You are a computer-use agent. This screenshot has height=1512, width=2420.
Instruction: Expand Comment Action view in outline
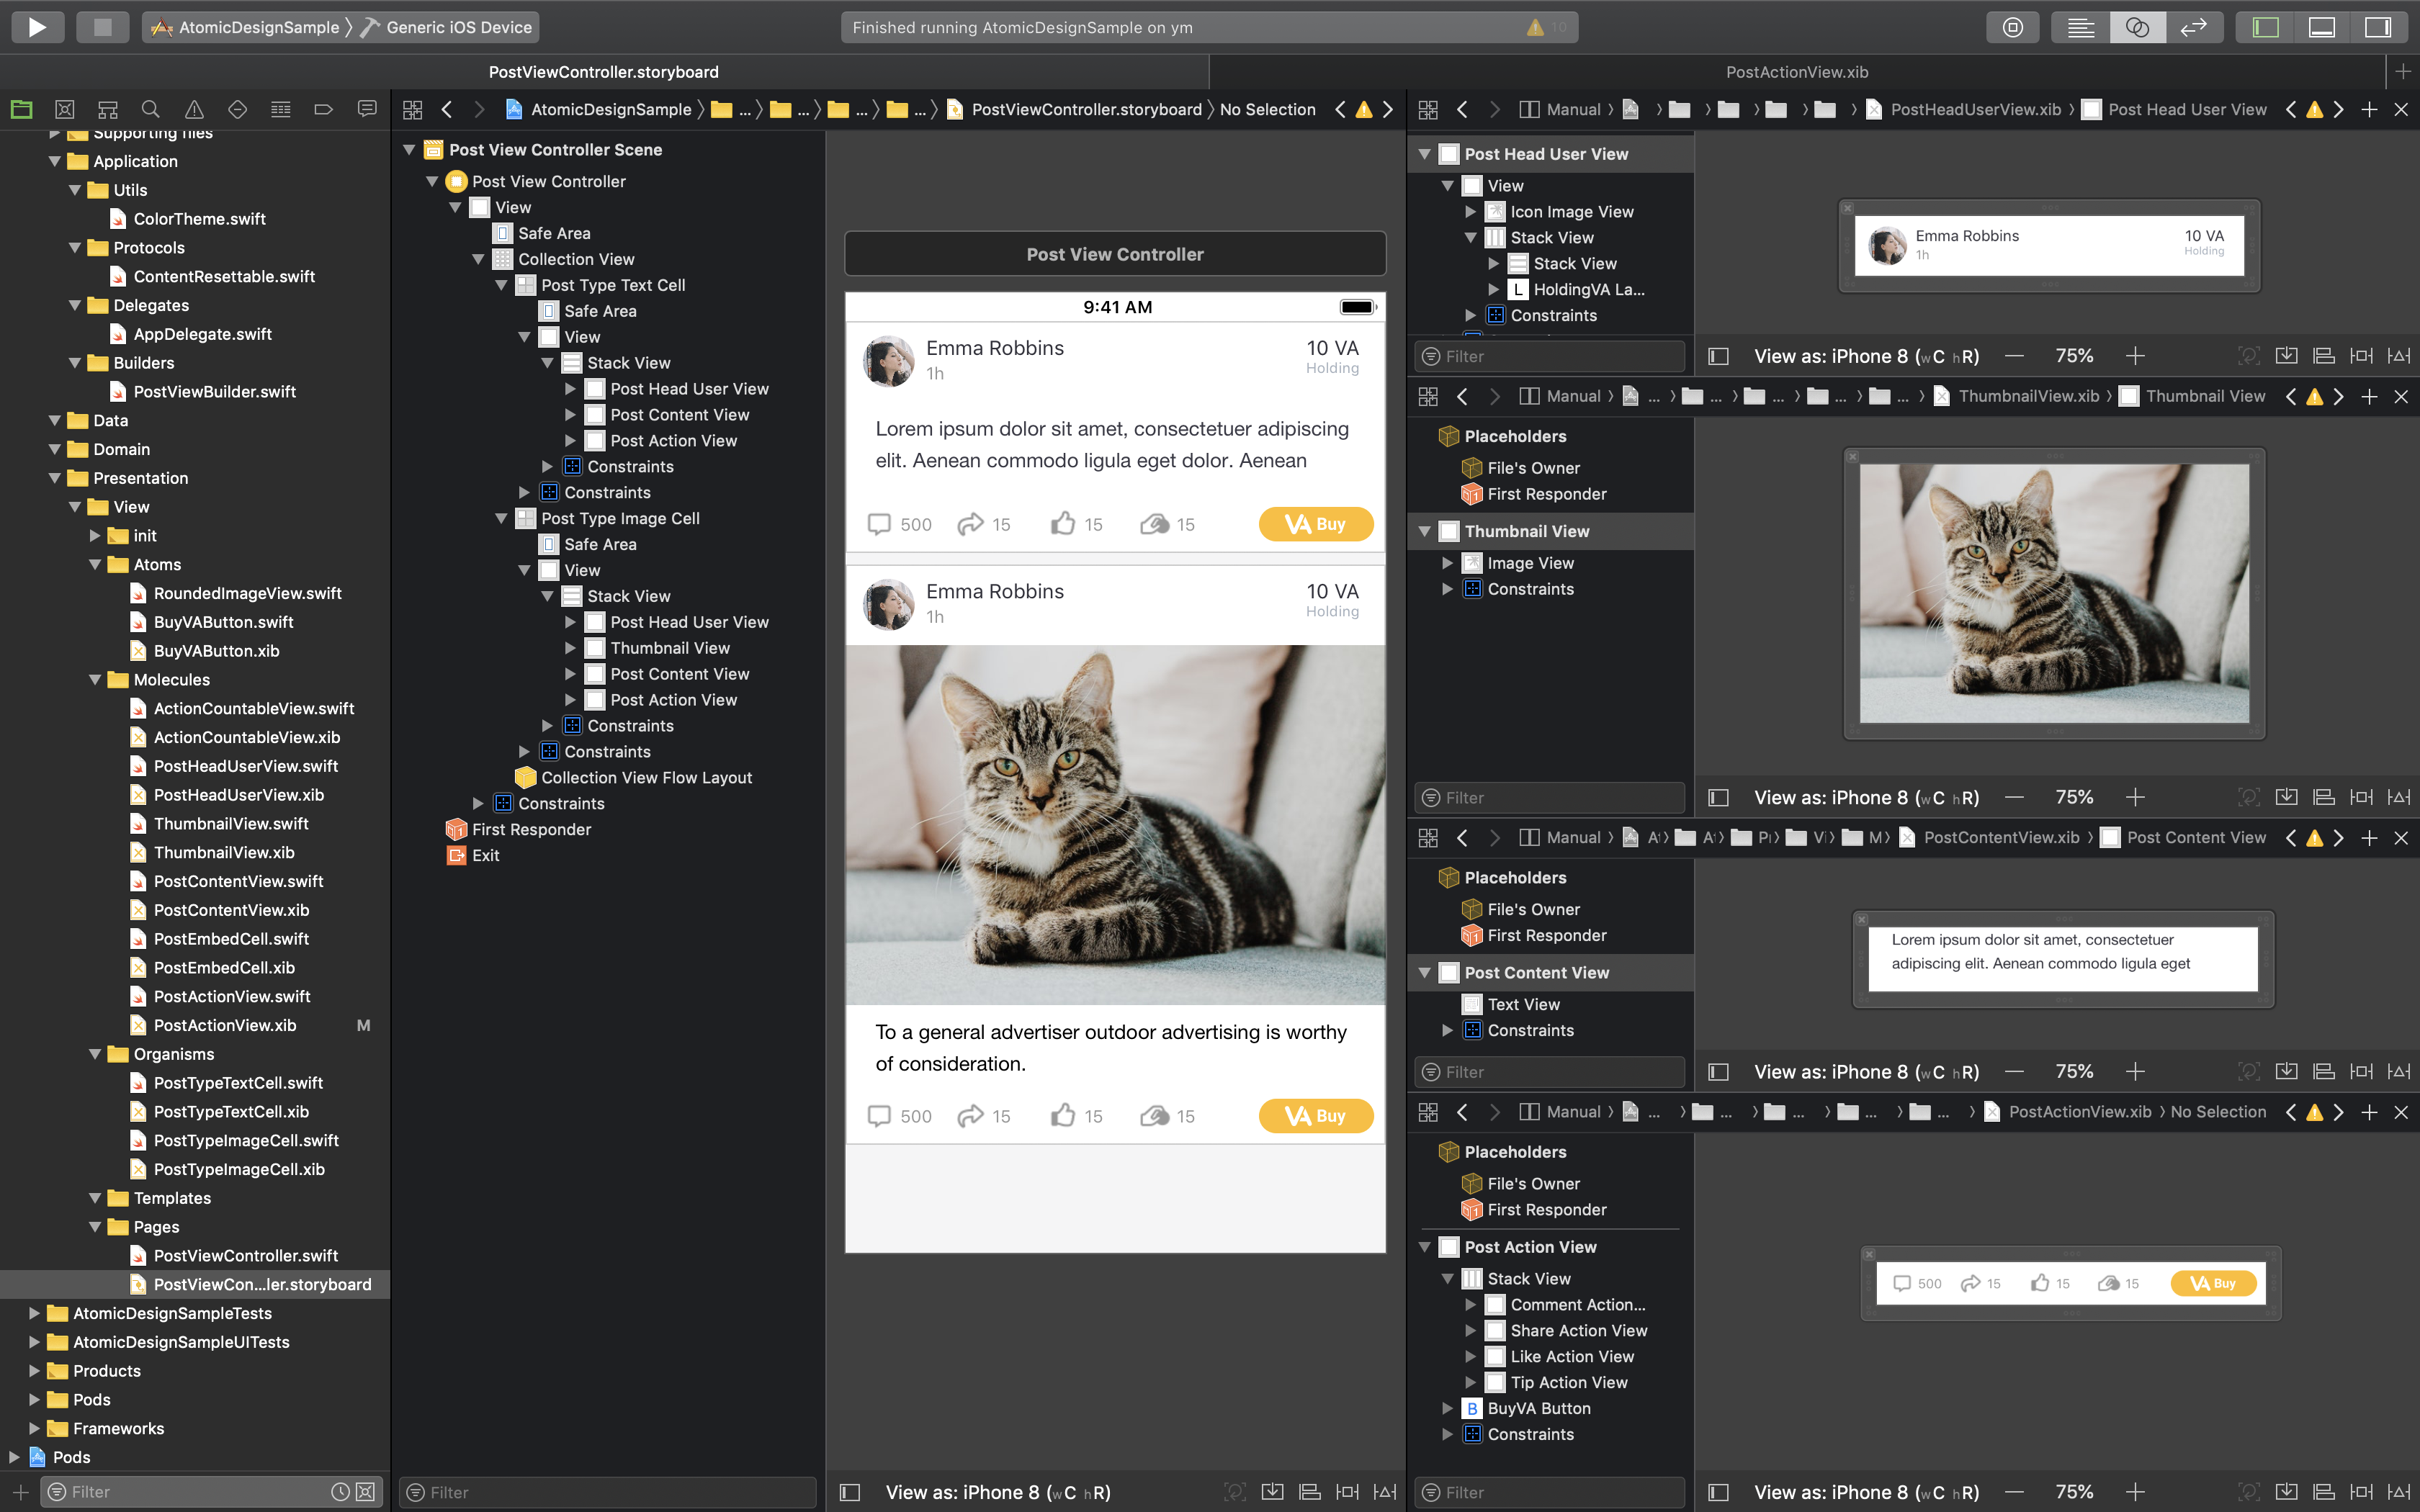point(1471,1304)
